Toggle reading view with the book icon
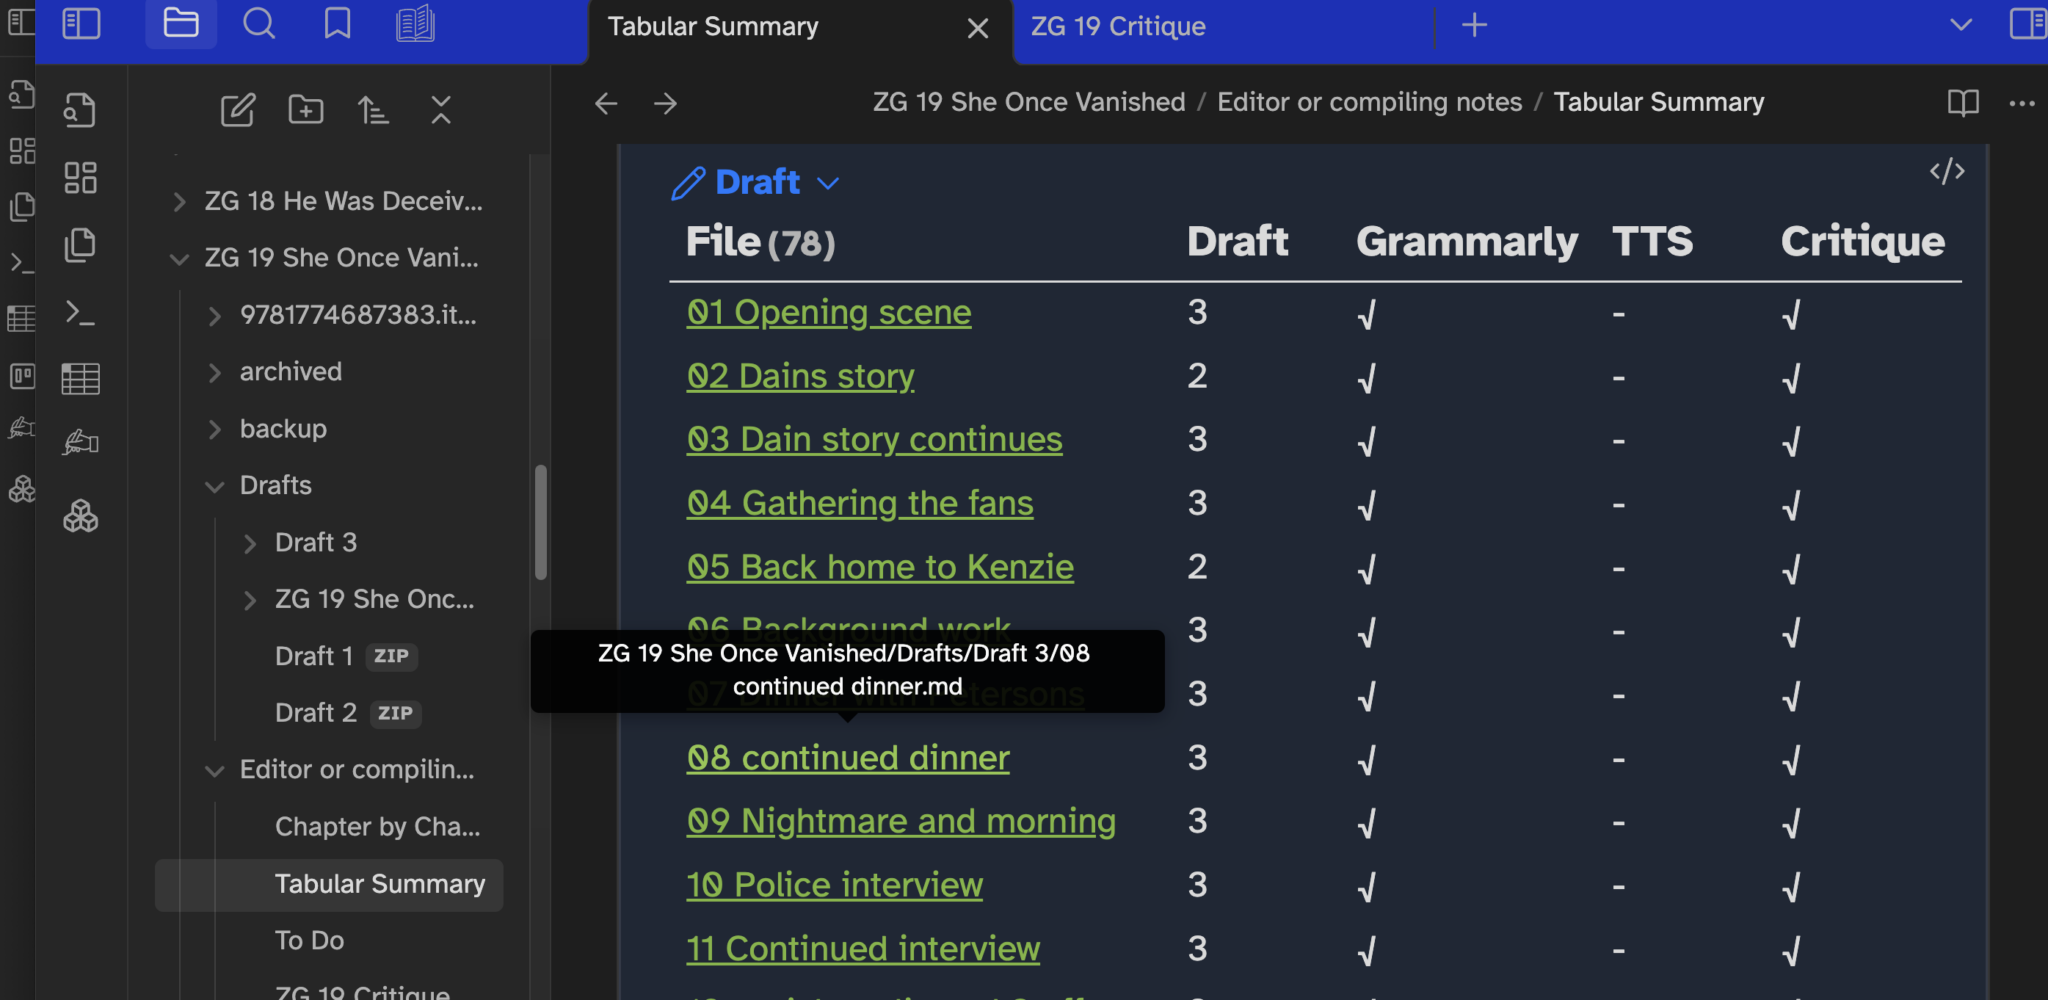 click(1962, 103)
